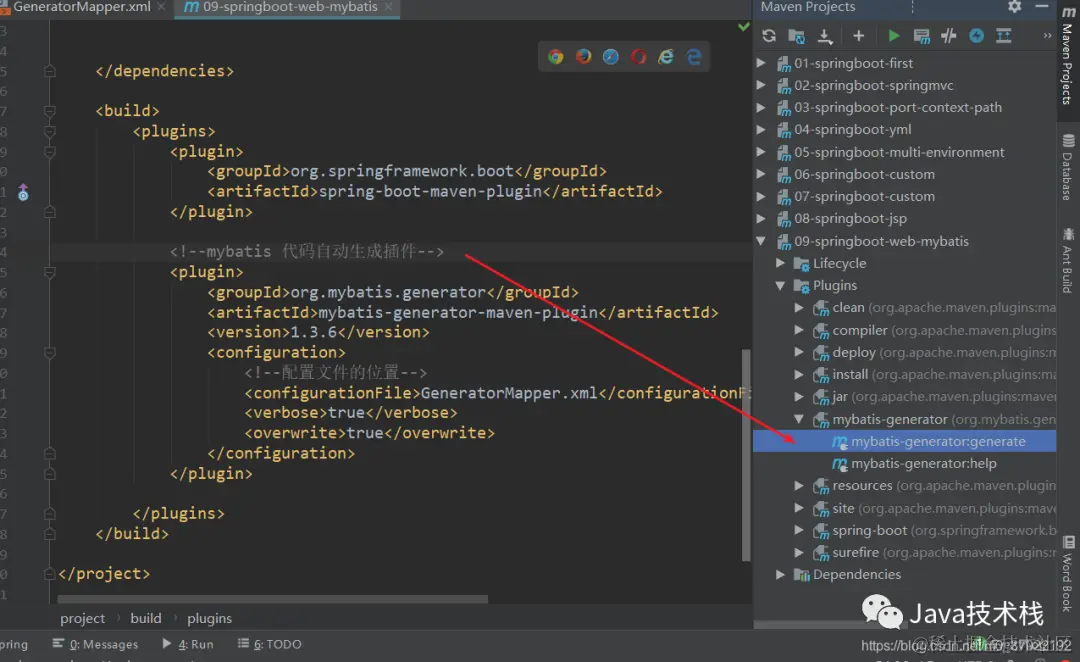Screen dimensions: 1080x662
Task: Click the gutter marker beside spring-boot-maven-plugin
Action: pos(23,192)
